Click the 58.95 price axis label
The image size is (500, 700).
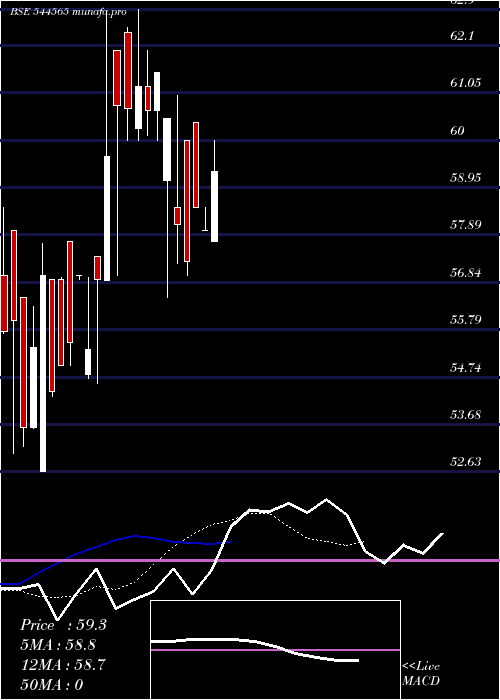click(466, 178)
